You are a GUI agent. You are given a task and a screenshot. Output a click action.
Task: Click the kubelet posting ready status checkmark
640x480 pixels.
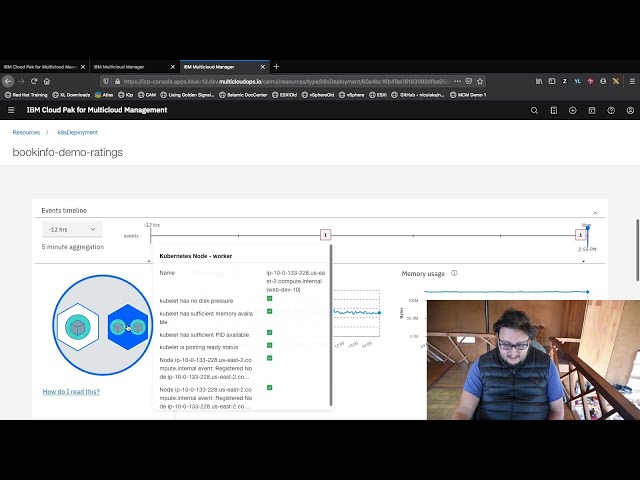[x=269, y=345]
